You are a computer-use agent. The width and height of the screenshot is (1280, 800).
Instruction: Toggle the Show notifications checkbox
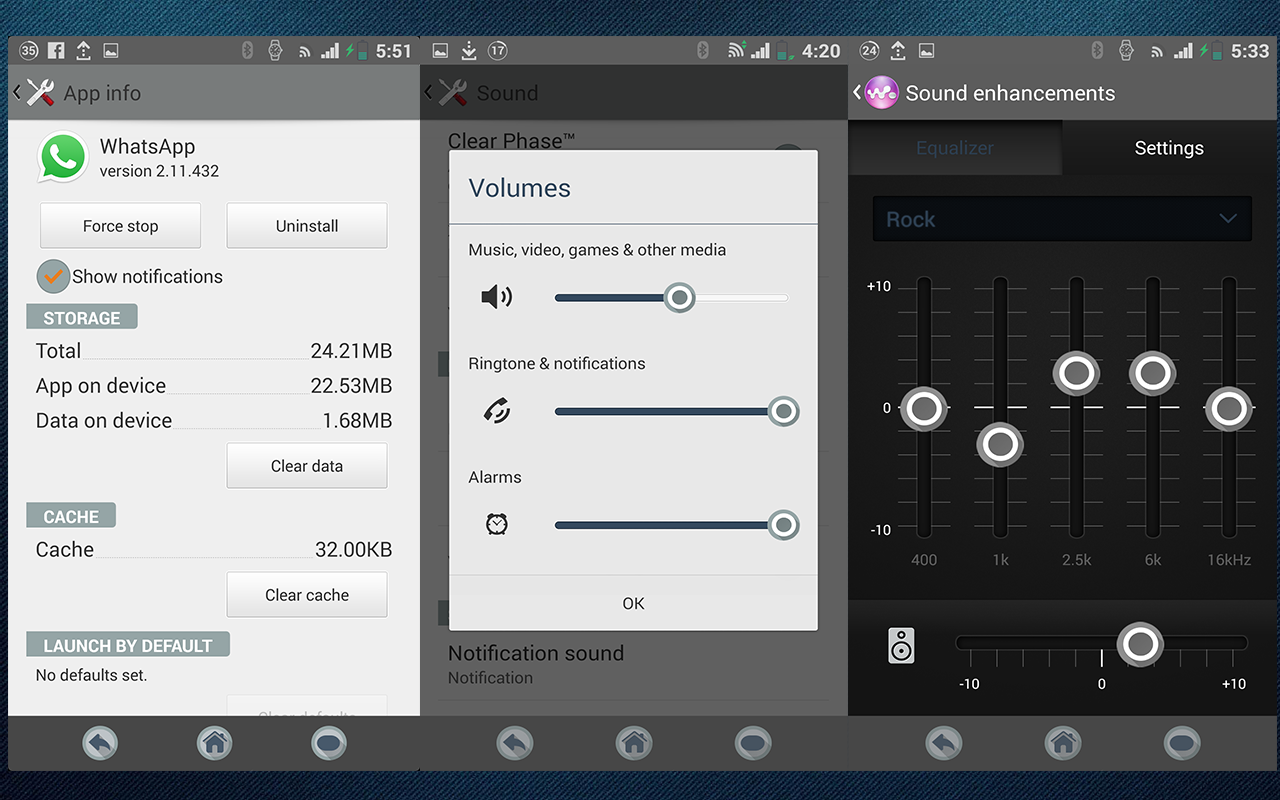point(53,277)
